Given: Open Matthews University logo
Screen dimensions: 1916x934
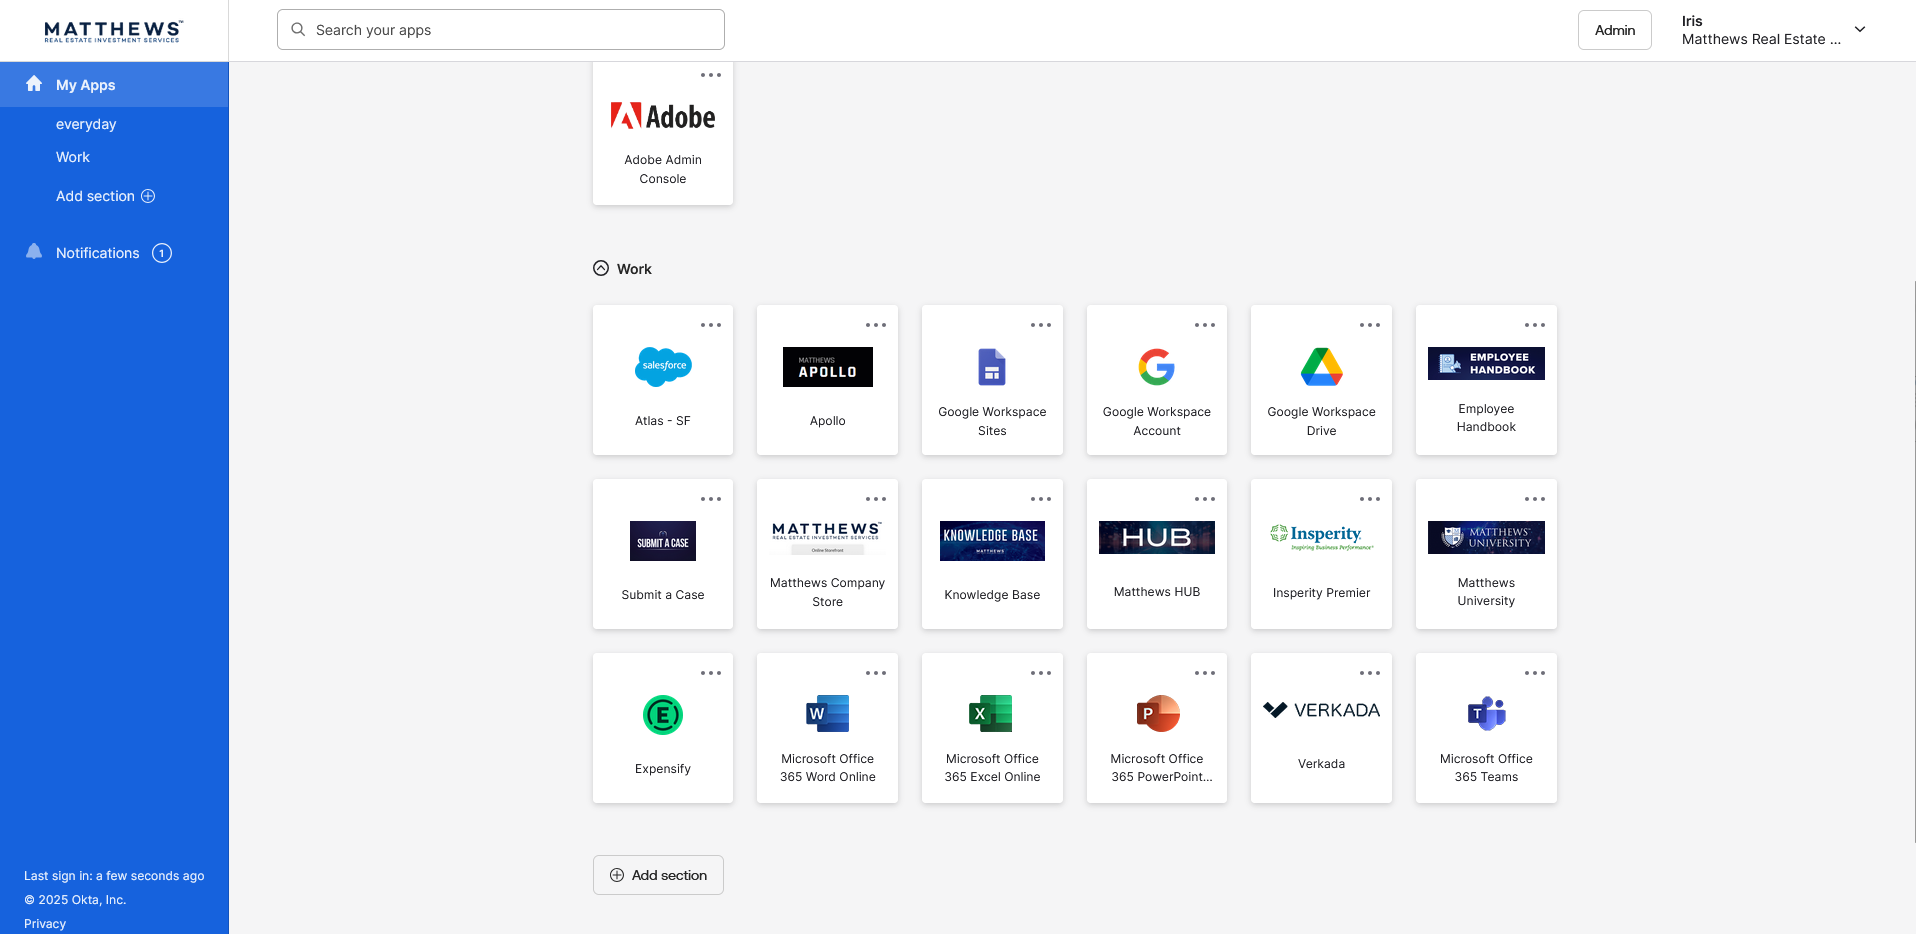Looking at the screenshot, I should [1486, 537].
